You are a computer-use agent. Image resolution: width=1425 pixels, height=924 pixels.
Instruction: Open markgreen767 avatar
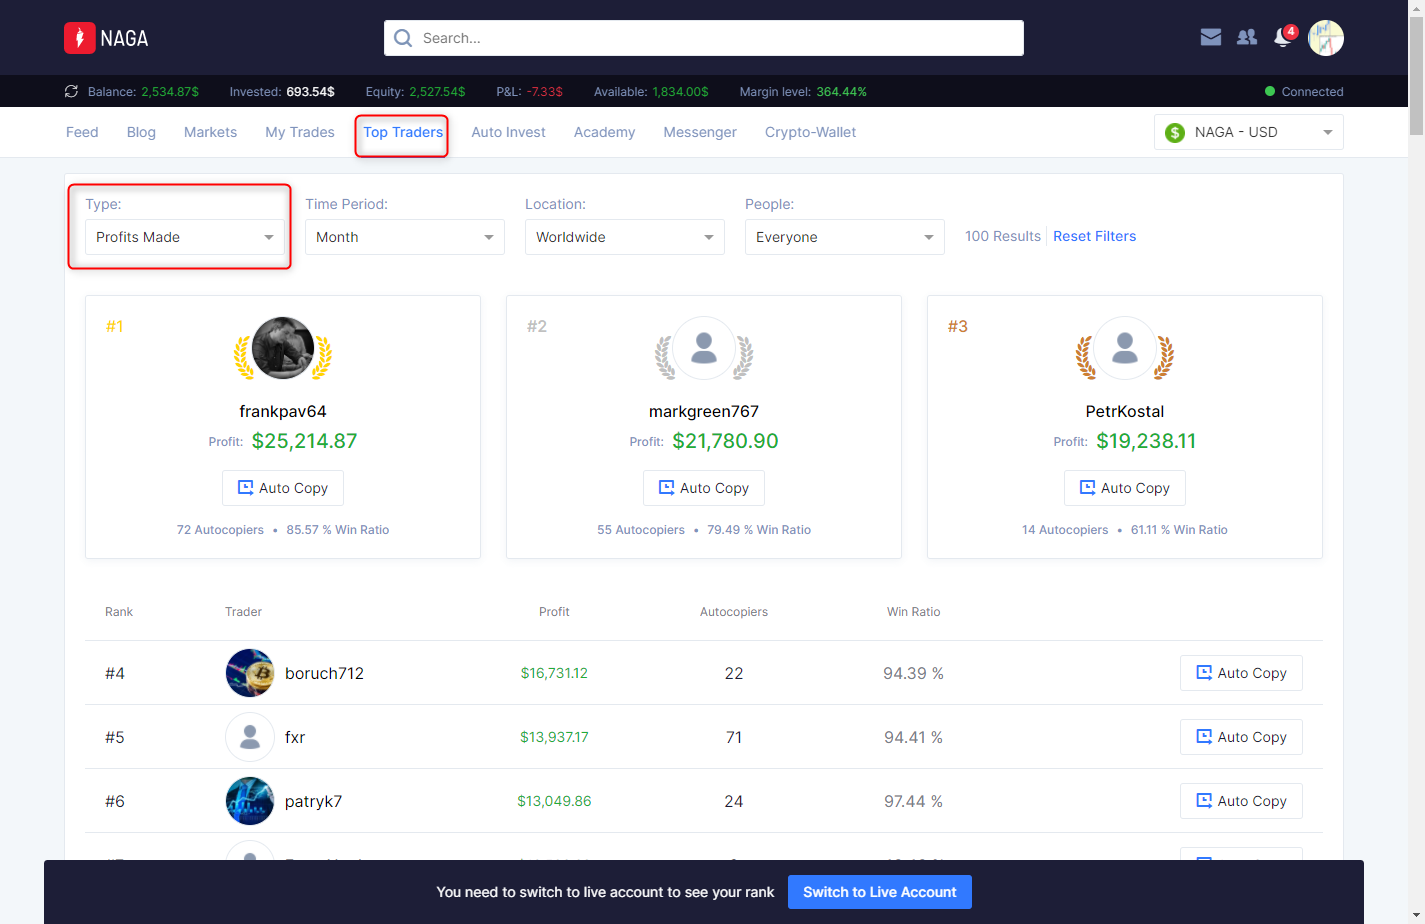(704, 348)
